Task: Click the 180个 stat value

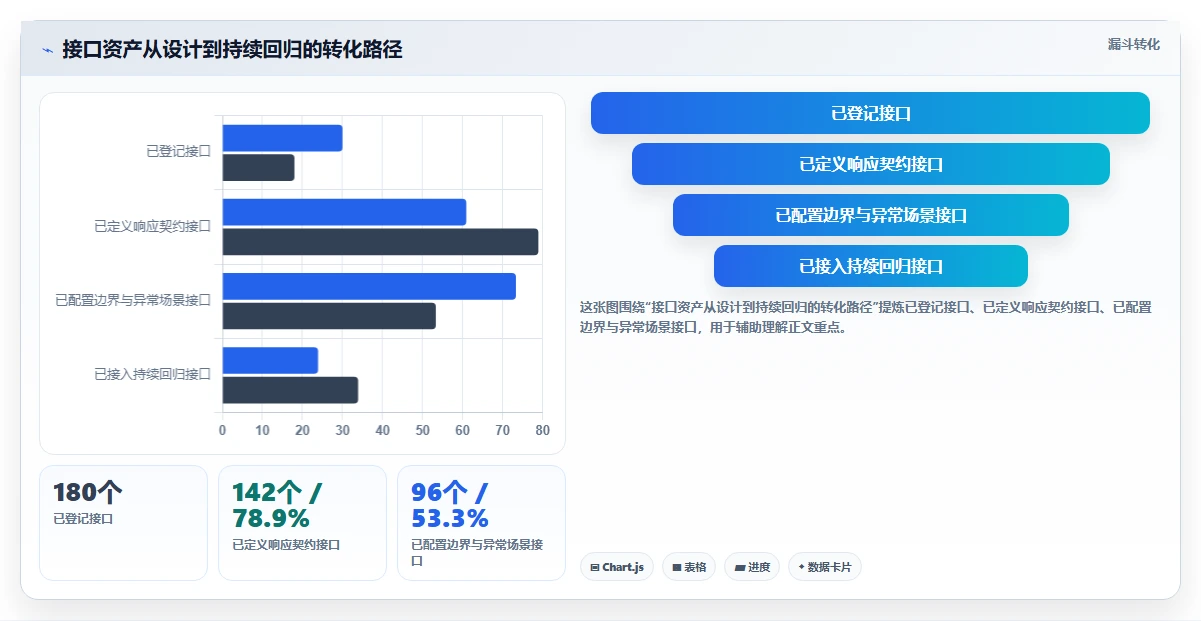Action: point(88,492)
